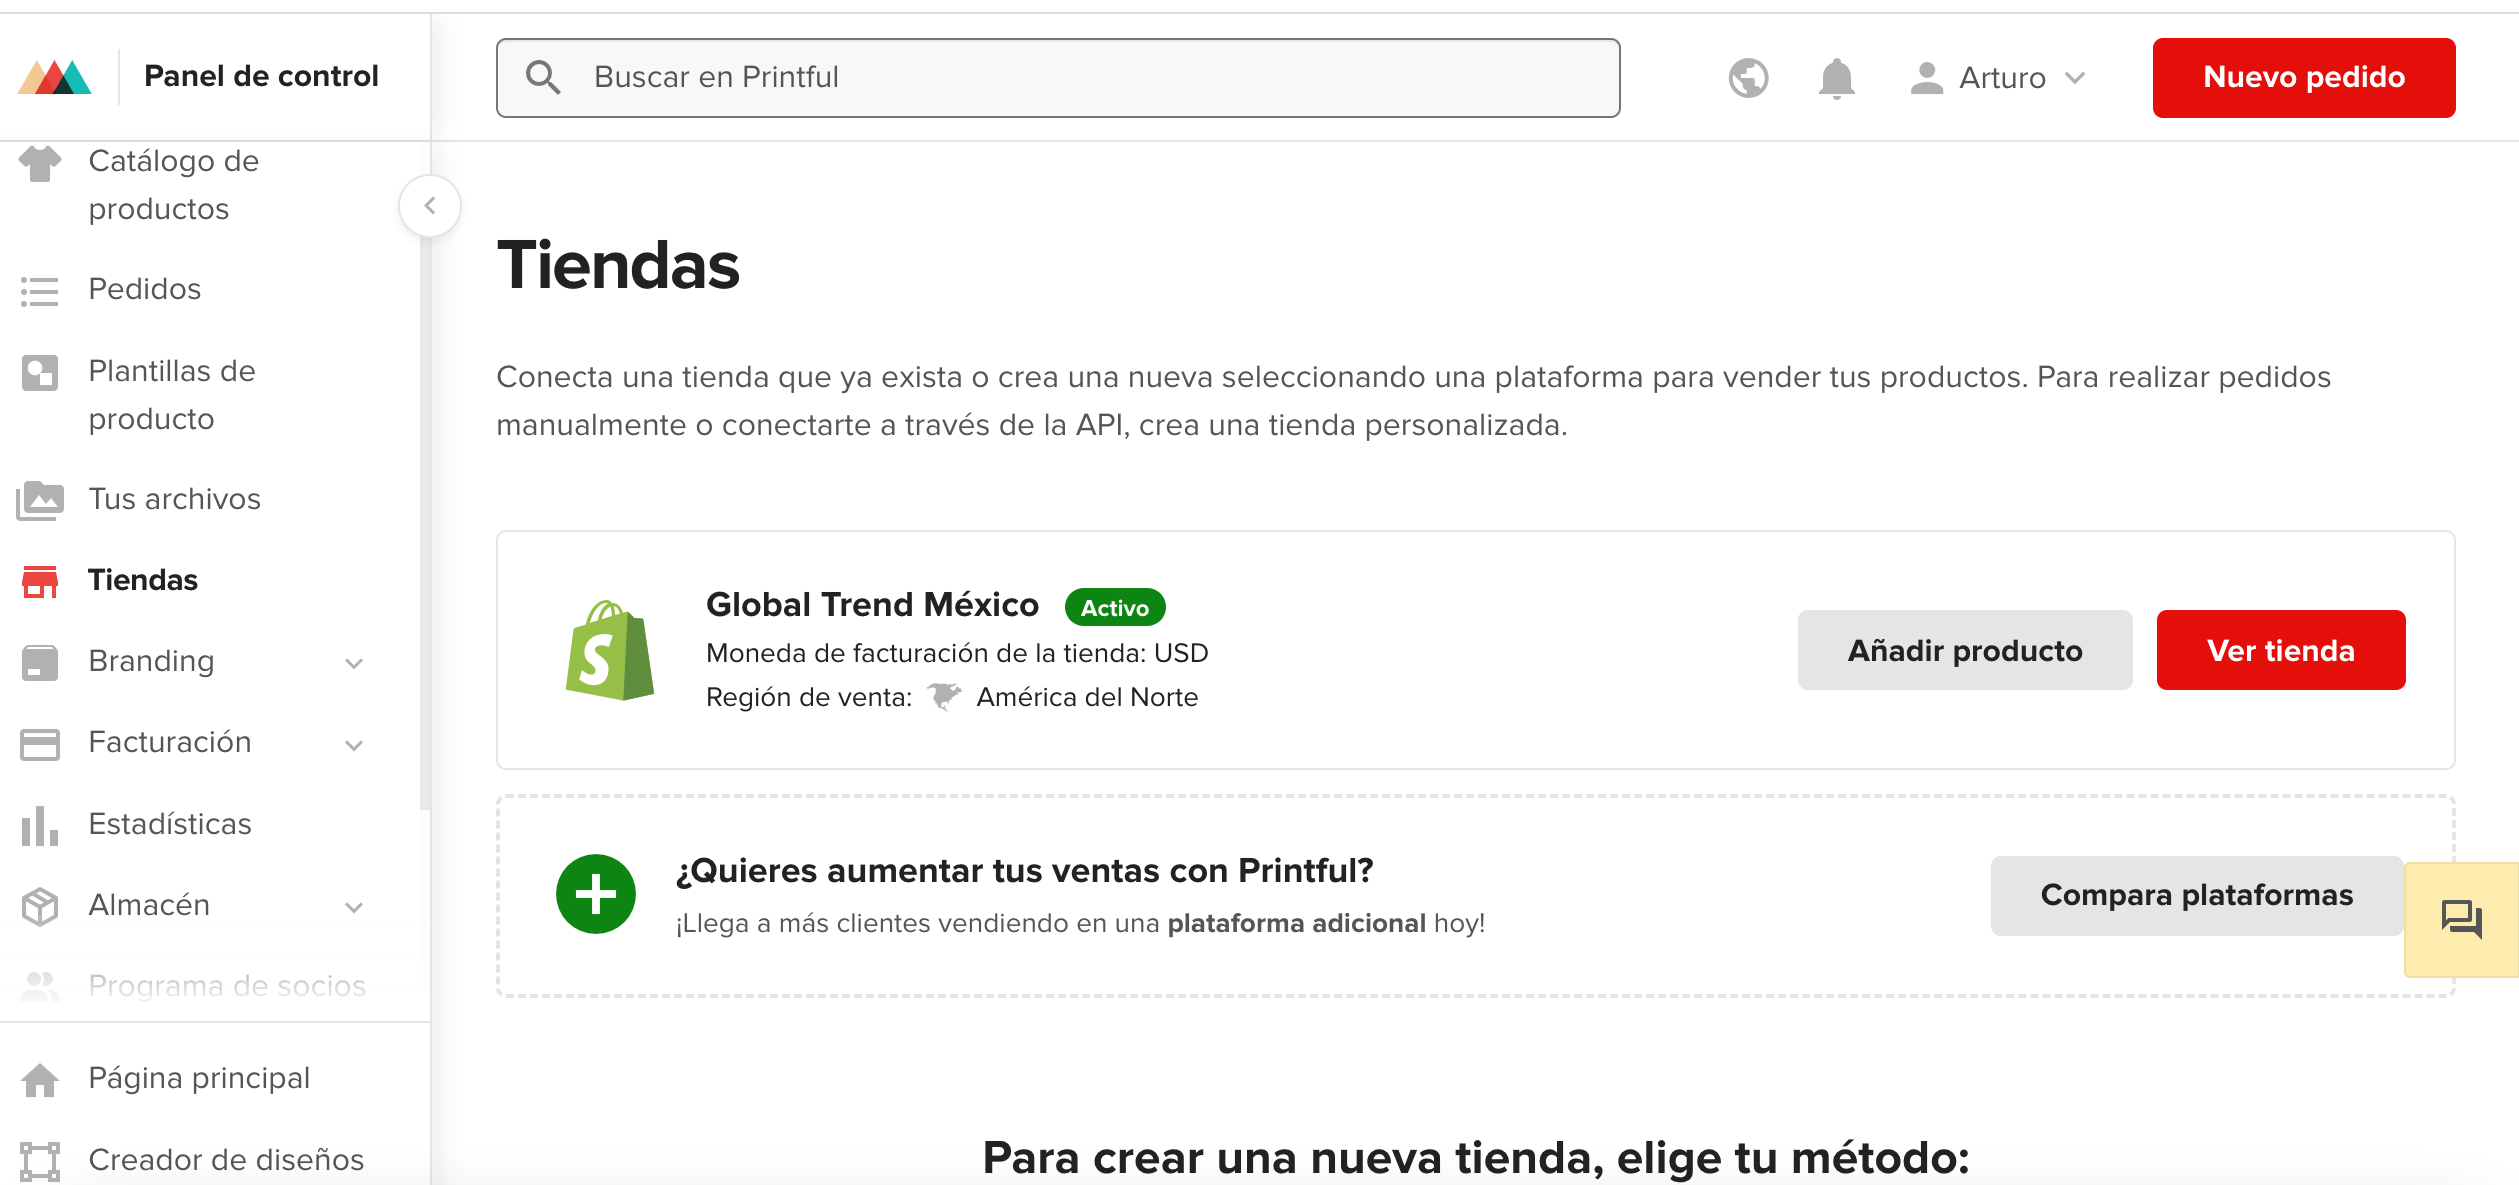Open Plantillas de producto menu item
The width and height of the screenshot is (2519, 1185).
[x=172, y=395]
